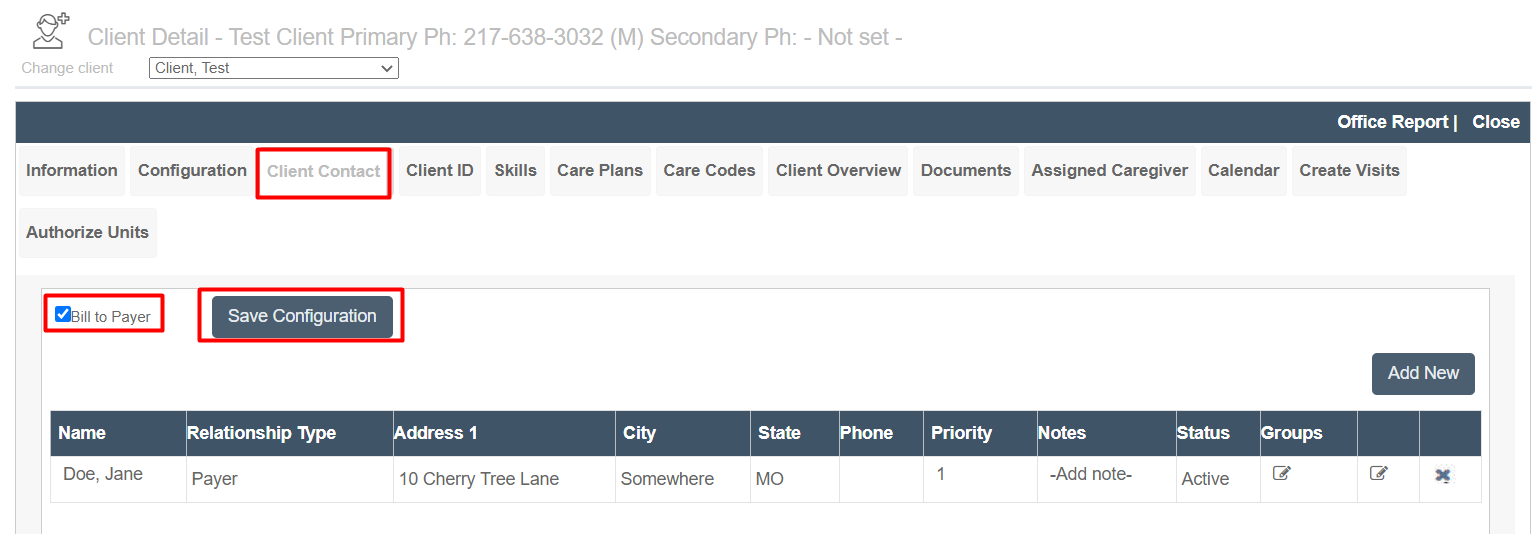Select the Client Contact tab

323,171
